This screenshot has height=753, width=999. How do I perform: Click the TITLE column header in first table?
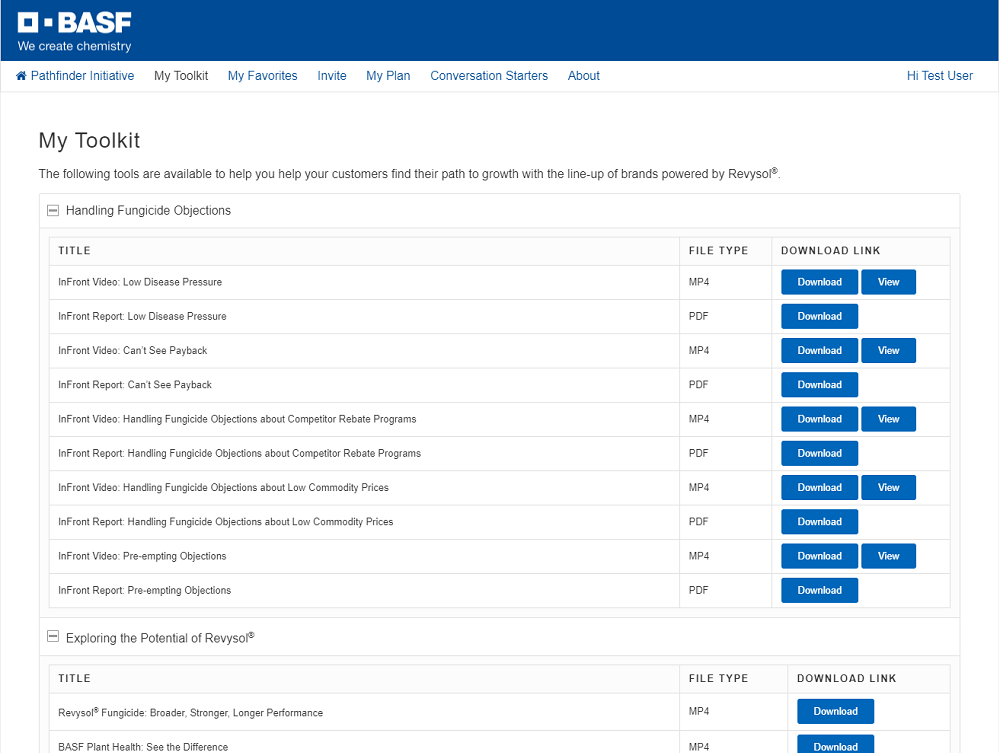point(75,251)
